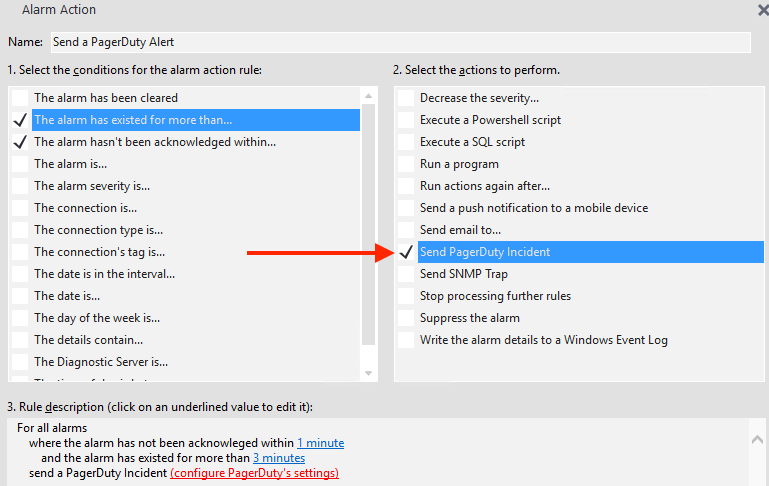Screen dimensions: 769x486
Task: Edit the '1 minute' acknowledged value link
Action: click(320, 443)
